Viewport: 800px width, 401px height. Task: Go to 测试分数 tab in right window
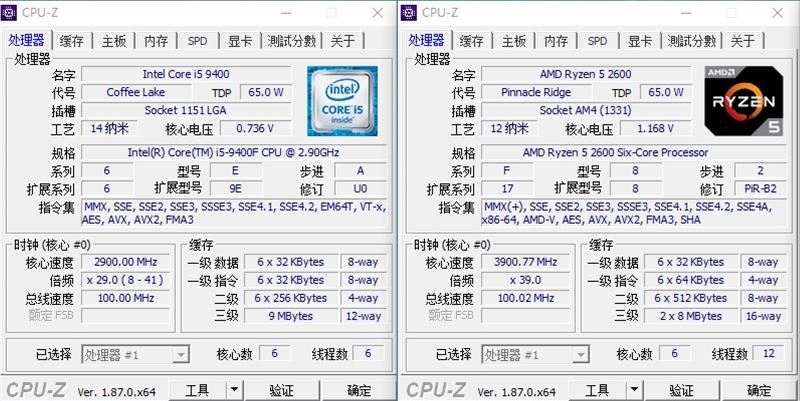692,41
